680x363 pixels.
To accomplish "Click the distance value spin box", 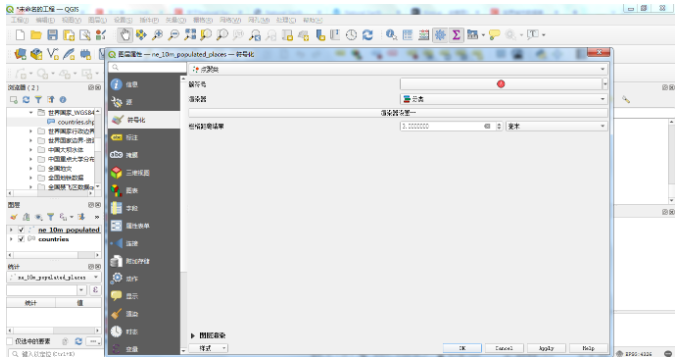I will click(451, 126).
